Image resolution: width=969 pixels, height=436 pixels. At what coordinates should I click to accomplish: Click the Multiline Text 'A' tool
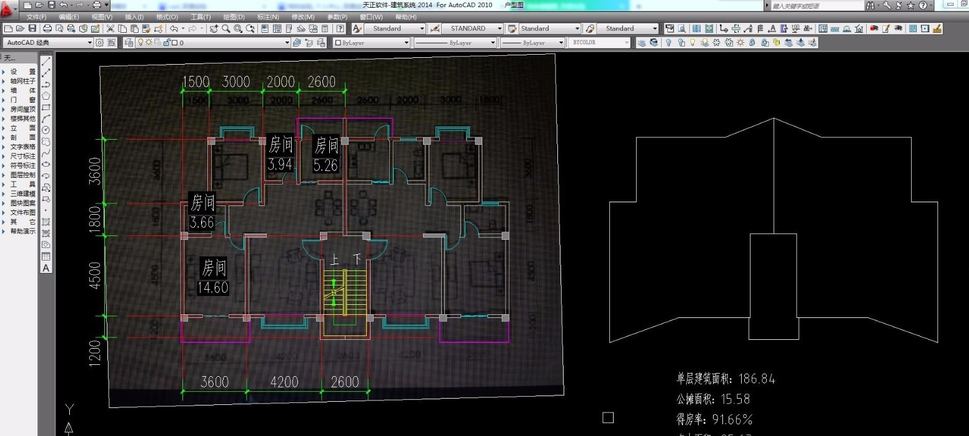pos(46,268)
